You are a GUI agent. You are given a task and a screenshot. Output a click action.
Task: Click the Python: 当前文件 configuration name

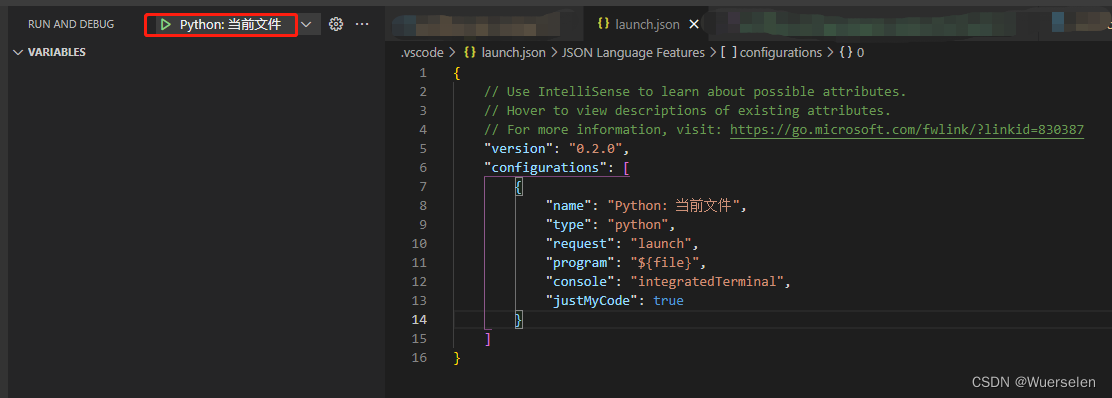point(230,25)
